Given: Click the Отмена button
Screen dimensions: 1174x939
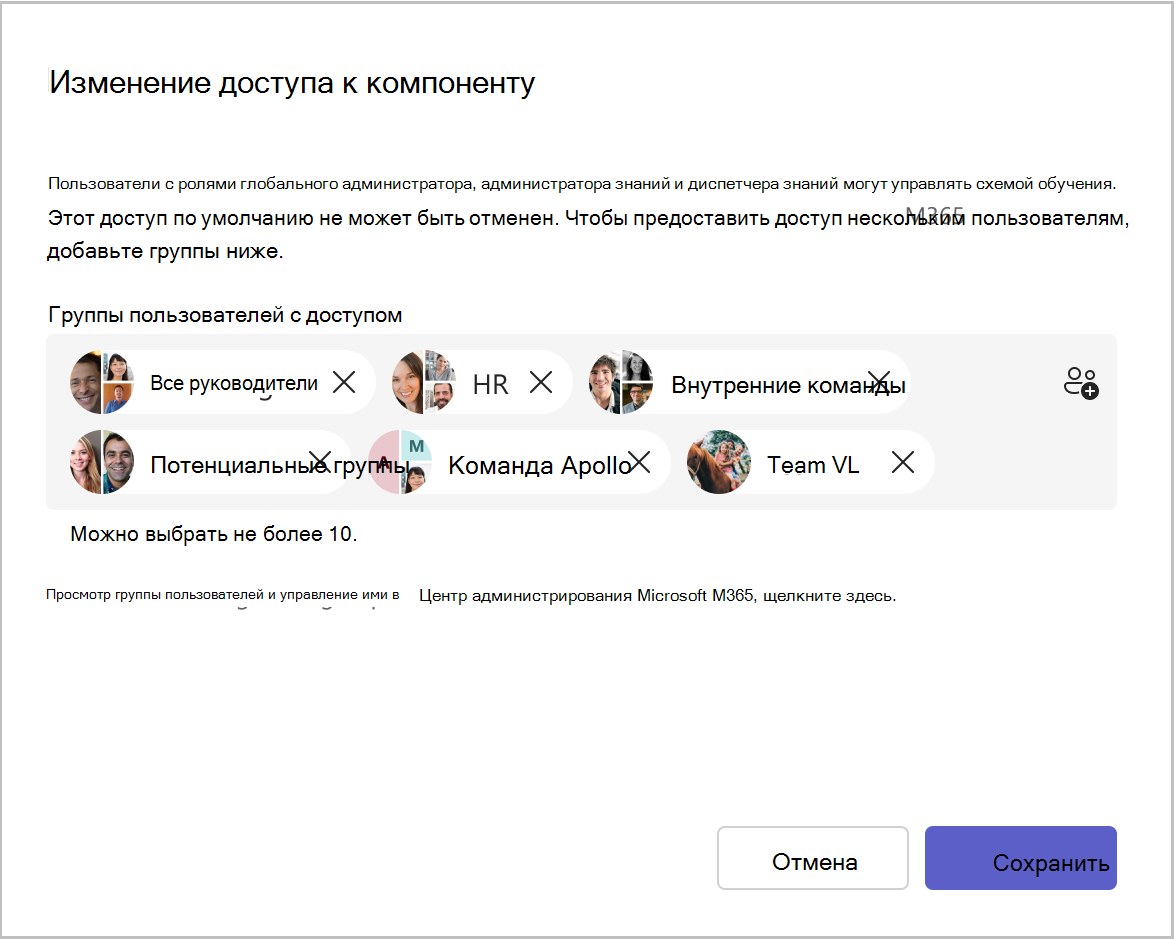Looking at the screenshot, I should [813, 858].
